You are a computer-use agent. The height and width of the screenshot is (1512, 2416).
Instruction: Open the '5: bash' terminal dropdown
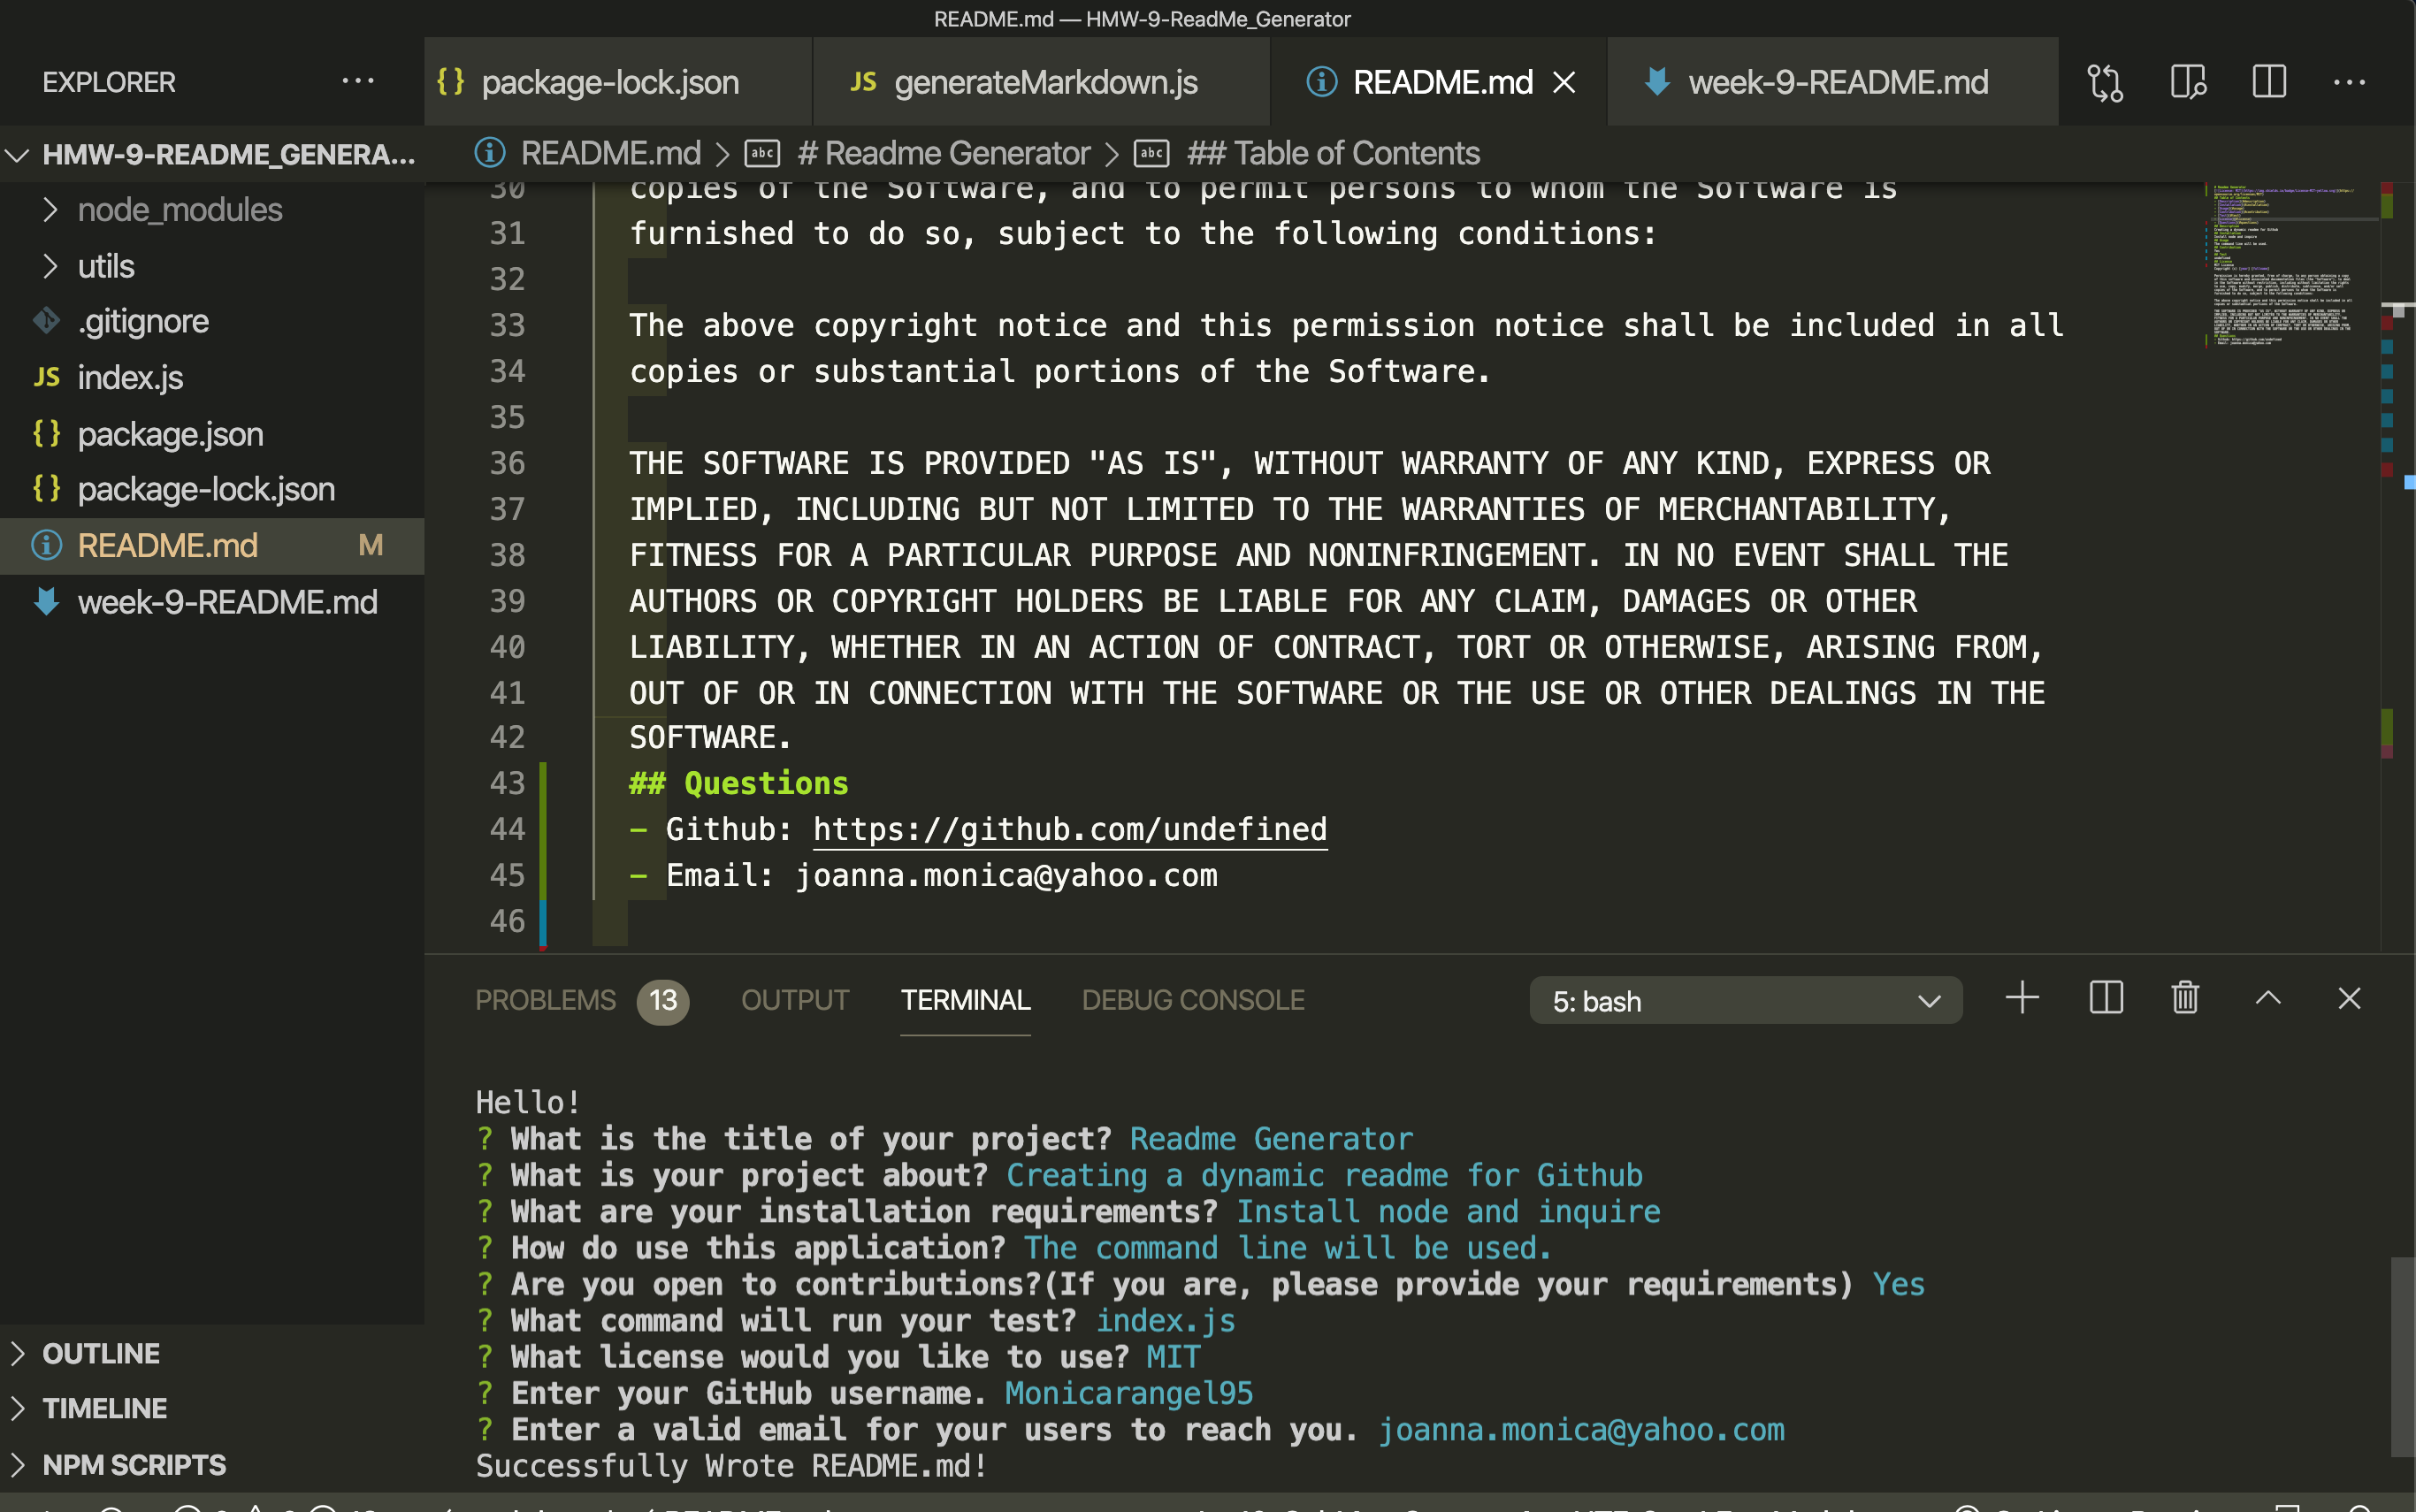(x=1744, y=1000)
